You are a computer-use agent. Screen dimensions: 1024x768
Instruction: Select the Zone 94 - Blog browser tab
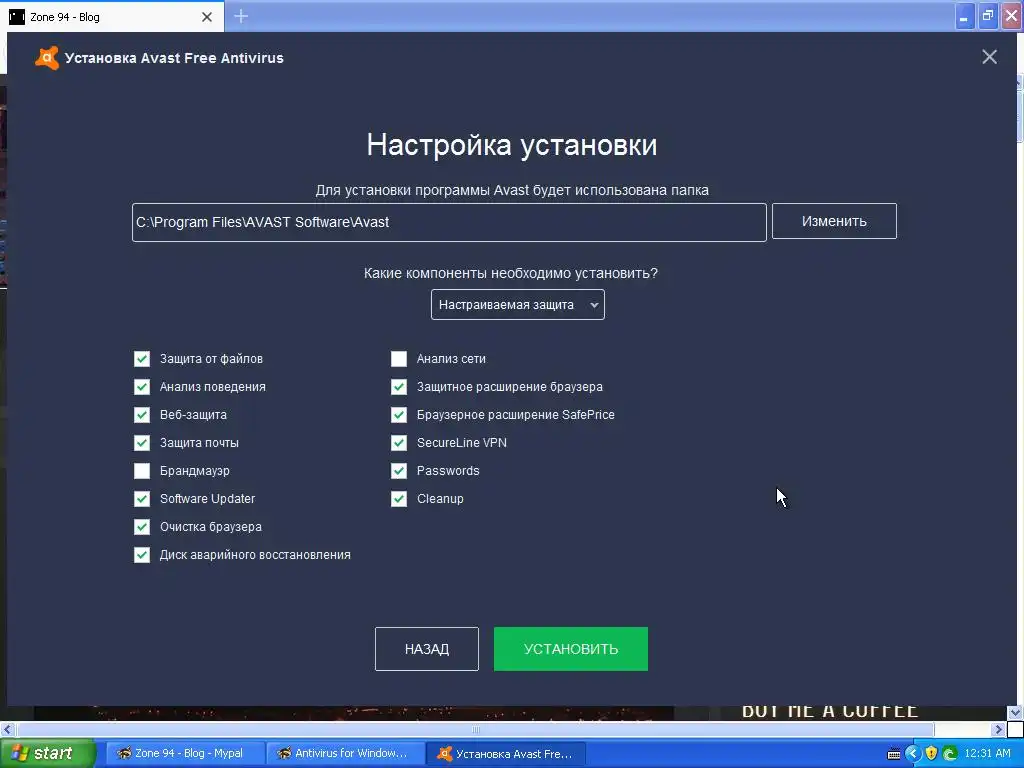point(111,16)
